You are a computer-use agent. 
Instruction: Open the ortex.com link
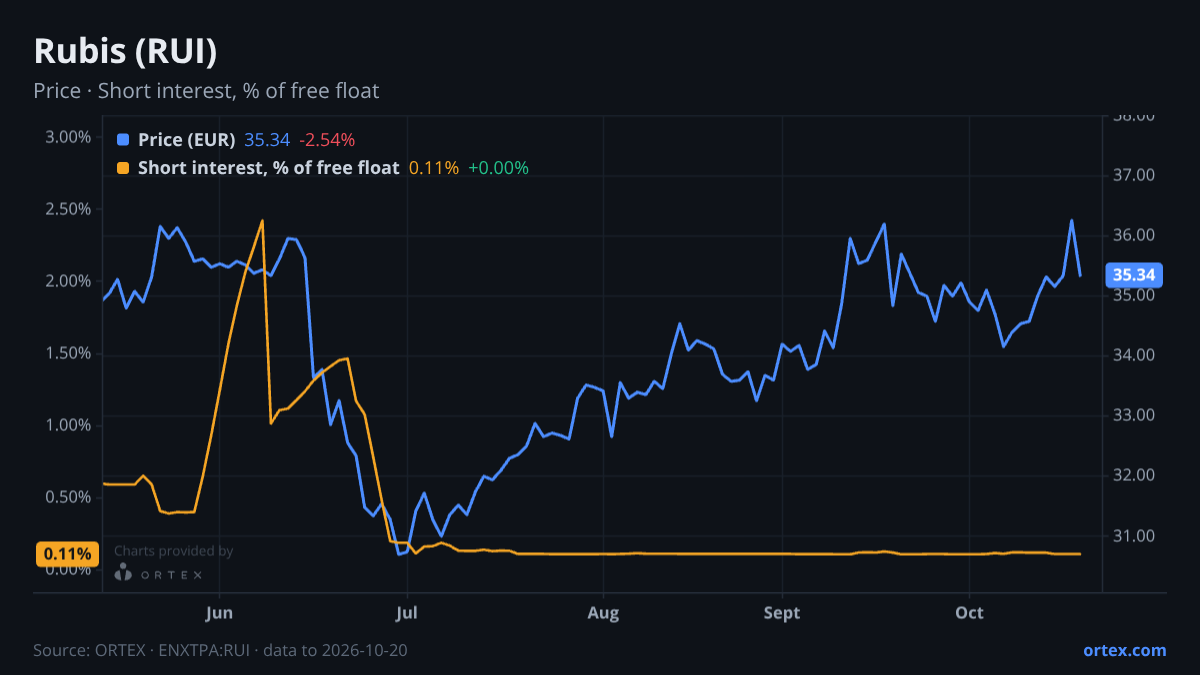(1124, 650)
